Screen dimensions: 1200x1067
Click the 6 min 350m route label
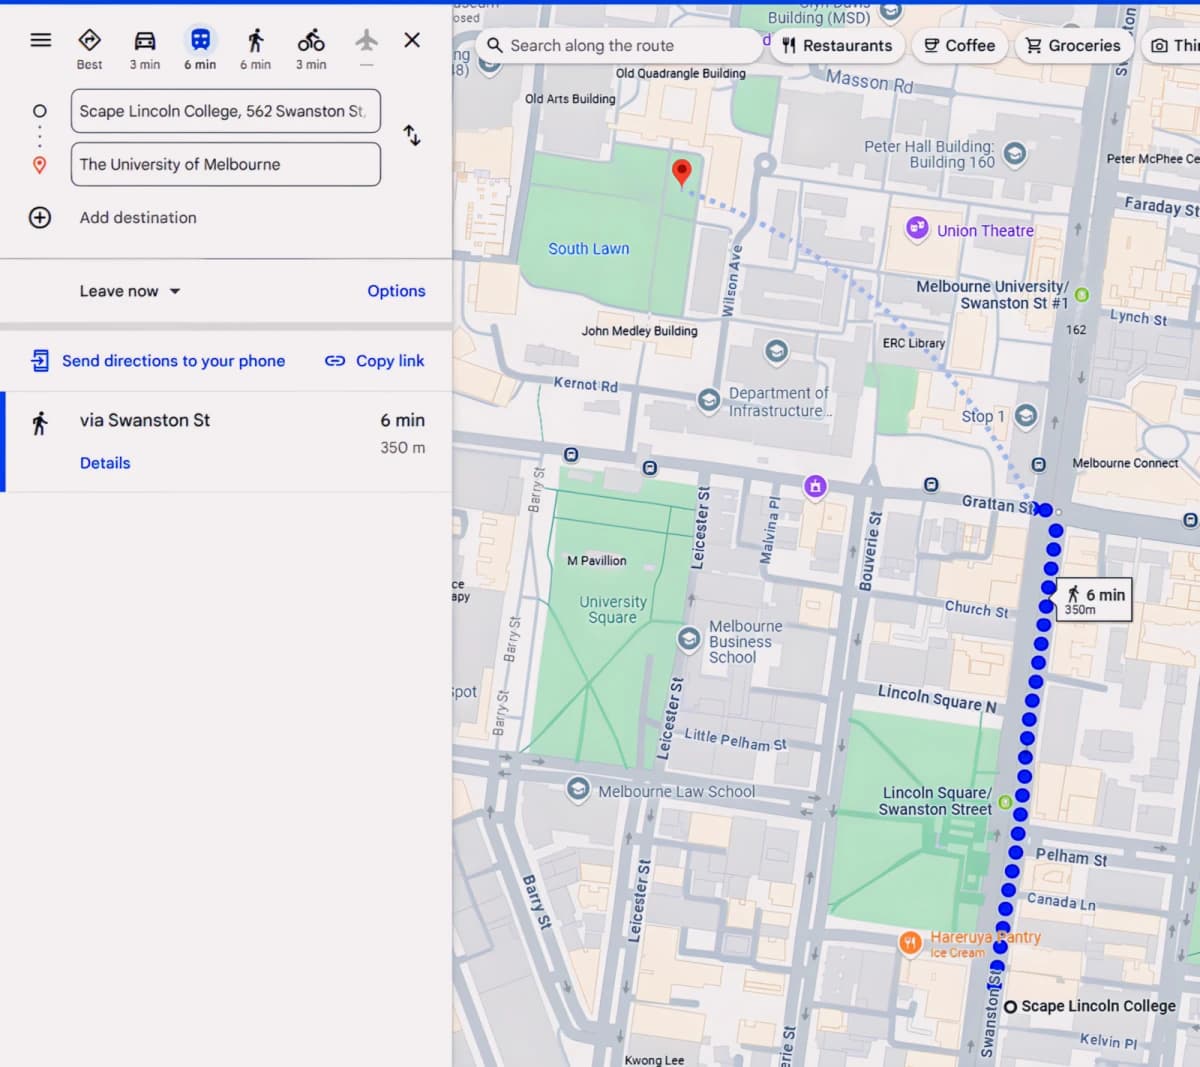1094,600
